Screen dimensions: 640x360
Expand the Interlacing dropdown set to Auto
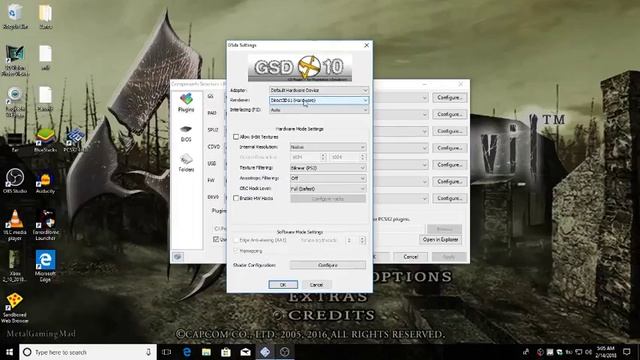pyautogui.click(x=319, y=110)
